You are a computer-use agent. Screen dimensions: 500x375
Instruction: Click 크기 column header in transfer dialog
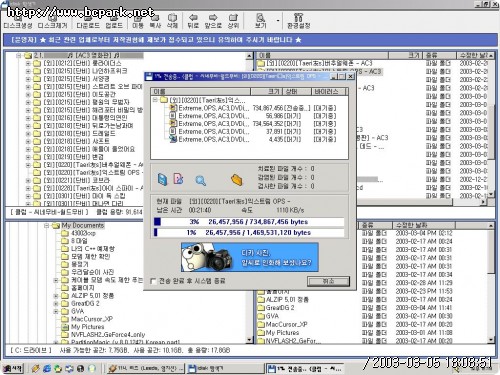[266, 91]
